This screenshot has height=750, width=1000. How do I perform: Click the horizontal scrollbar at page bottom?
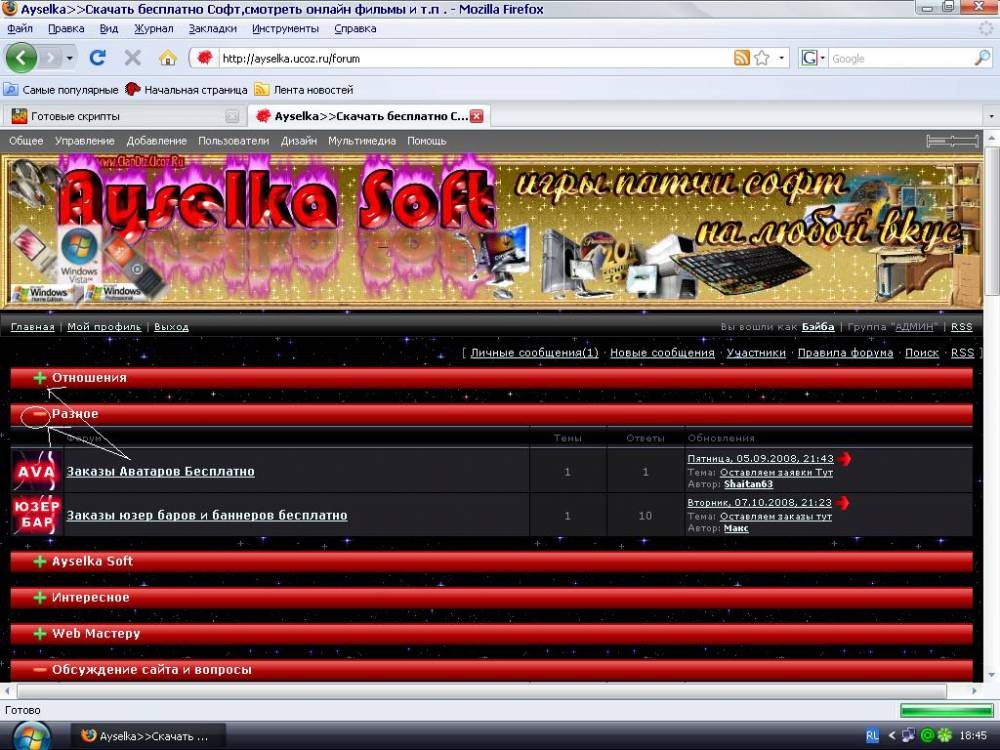480,691
